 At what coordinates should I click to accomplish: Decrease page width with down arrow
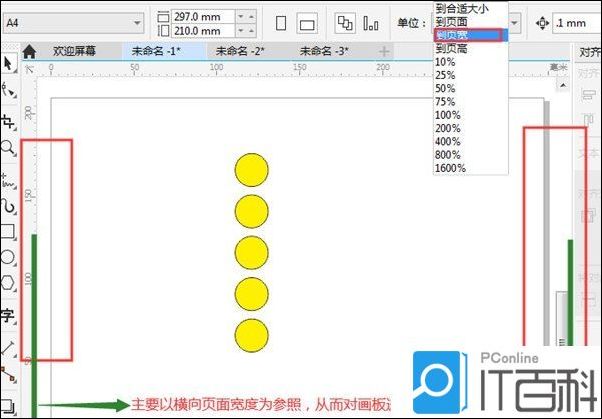point(241,17)
